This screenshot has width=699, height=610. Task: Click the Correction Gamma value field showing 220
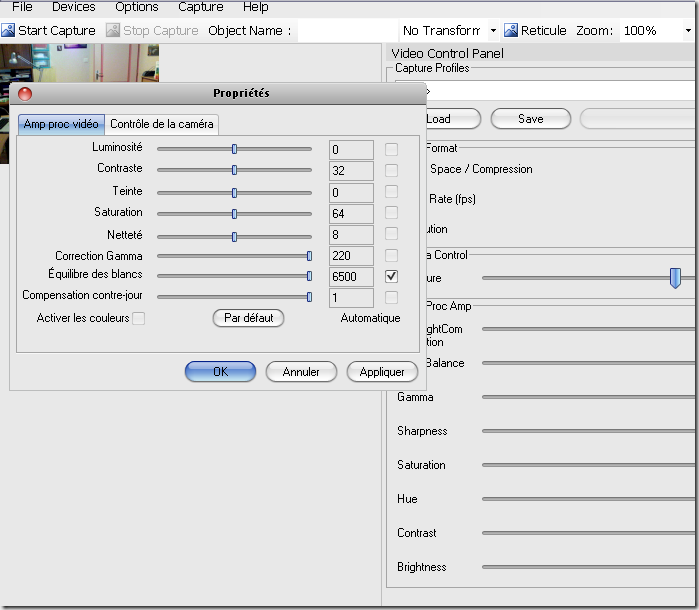pos(351,256)
